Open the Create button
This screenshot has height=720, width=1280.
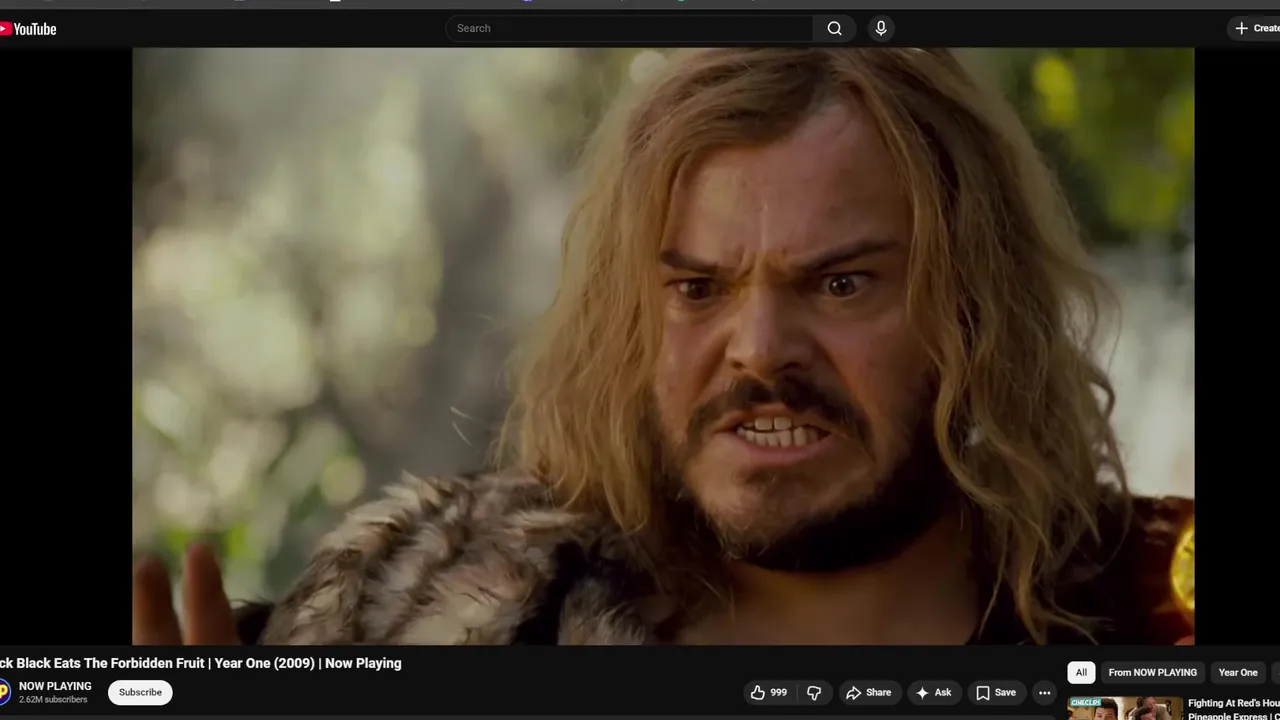pyautogui.click(x=1256, y=28)
